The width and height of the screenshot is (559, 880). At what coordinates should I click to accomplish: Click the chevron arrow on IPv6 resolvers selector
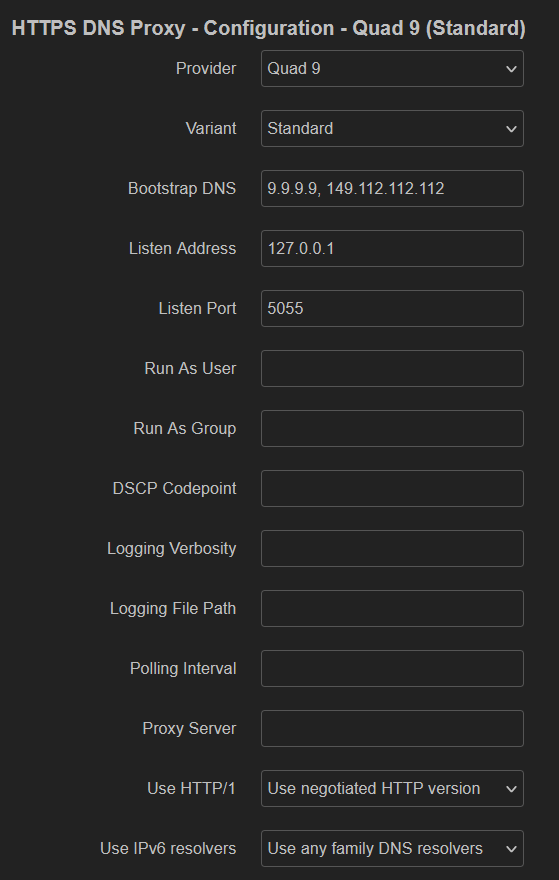point(511,849)
